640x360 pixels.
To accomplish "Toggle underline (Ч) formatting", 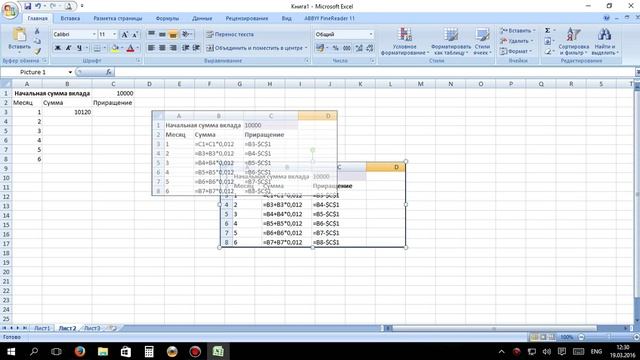I will [x=79, y=48].
